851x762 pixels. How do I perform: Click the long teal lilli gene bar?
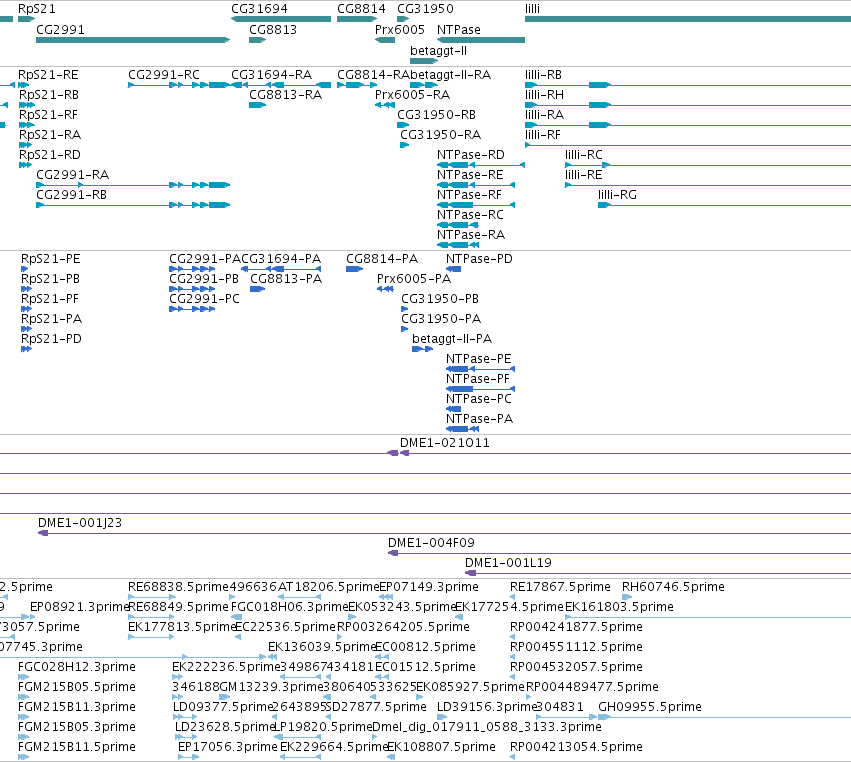688,19
